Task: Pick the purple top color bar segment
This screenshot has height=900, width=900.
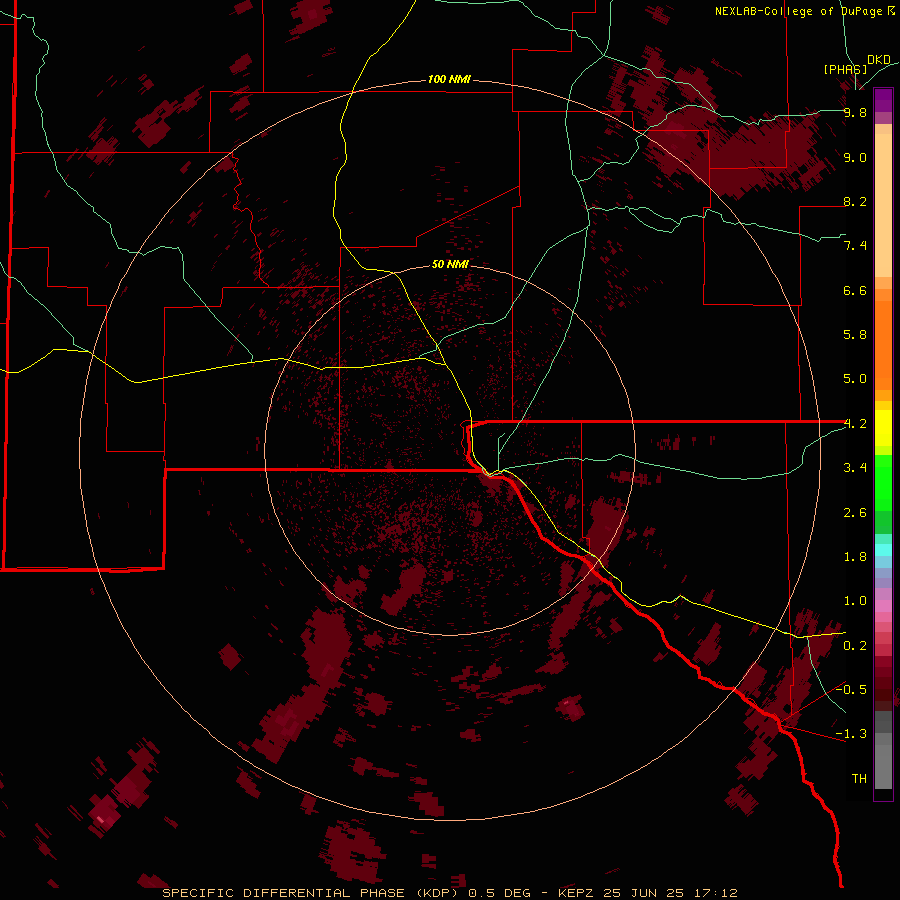Action: tap(883, 100)
